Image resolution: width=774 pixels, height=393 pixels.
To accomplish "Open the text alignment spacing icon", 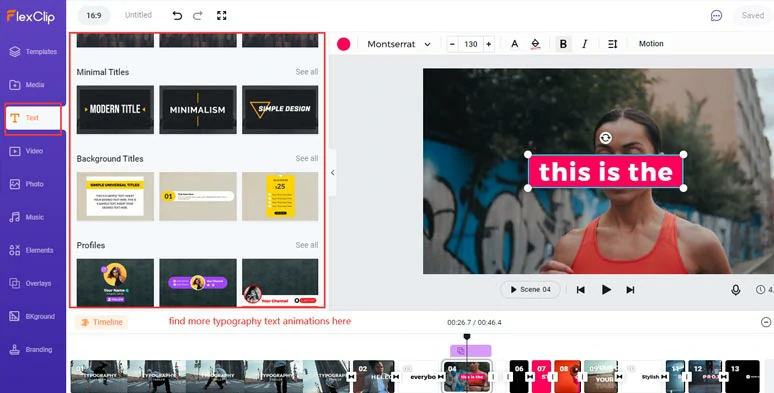I will click(613, 44).
